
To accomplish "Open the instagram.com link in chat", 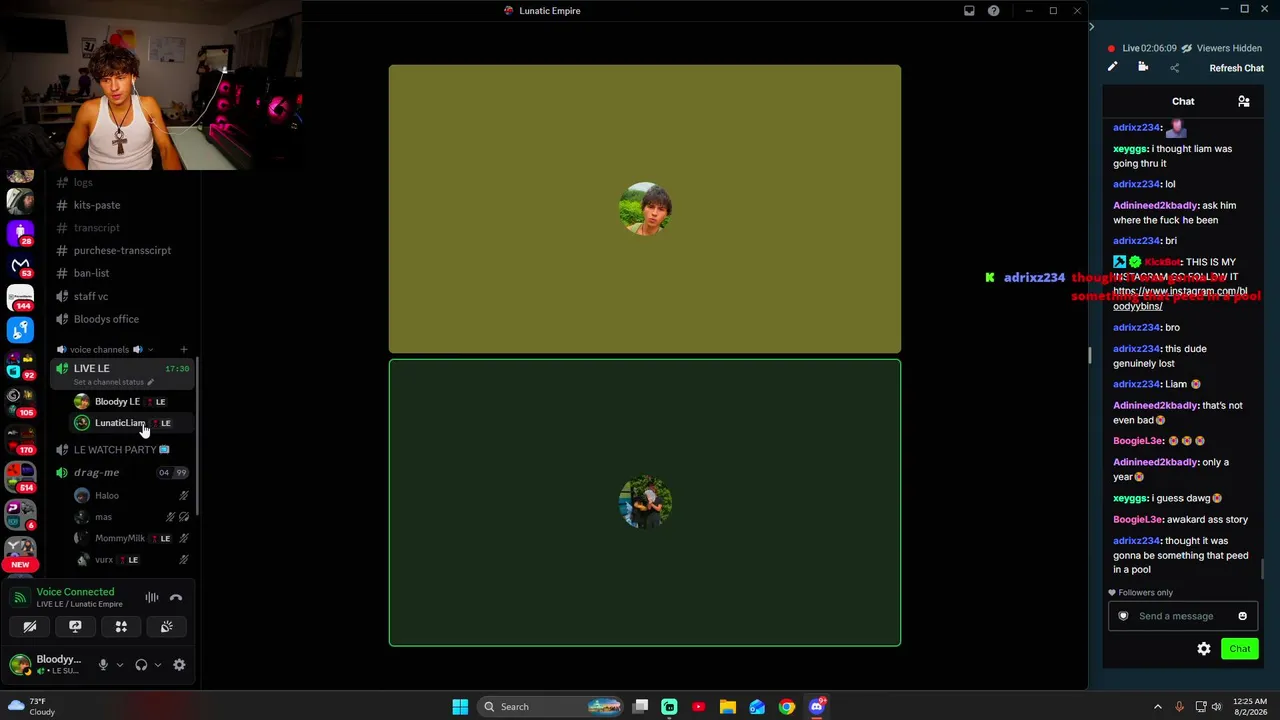I will pos(1180,299).
